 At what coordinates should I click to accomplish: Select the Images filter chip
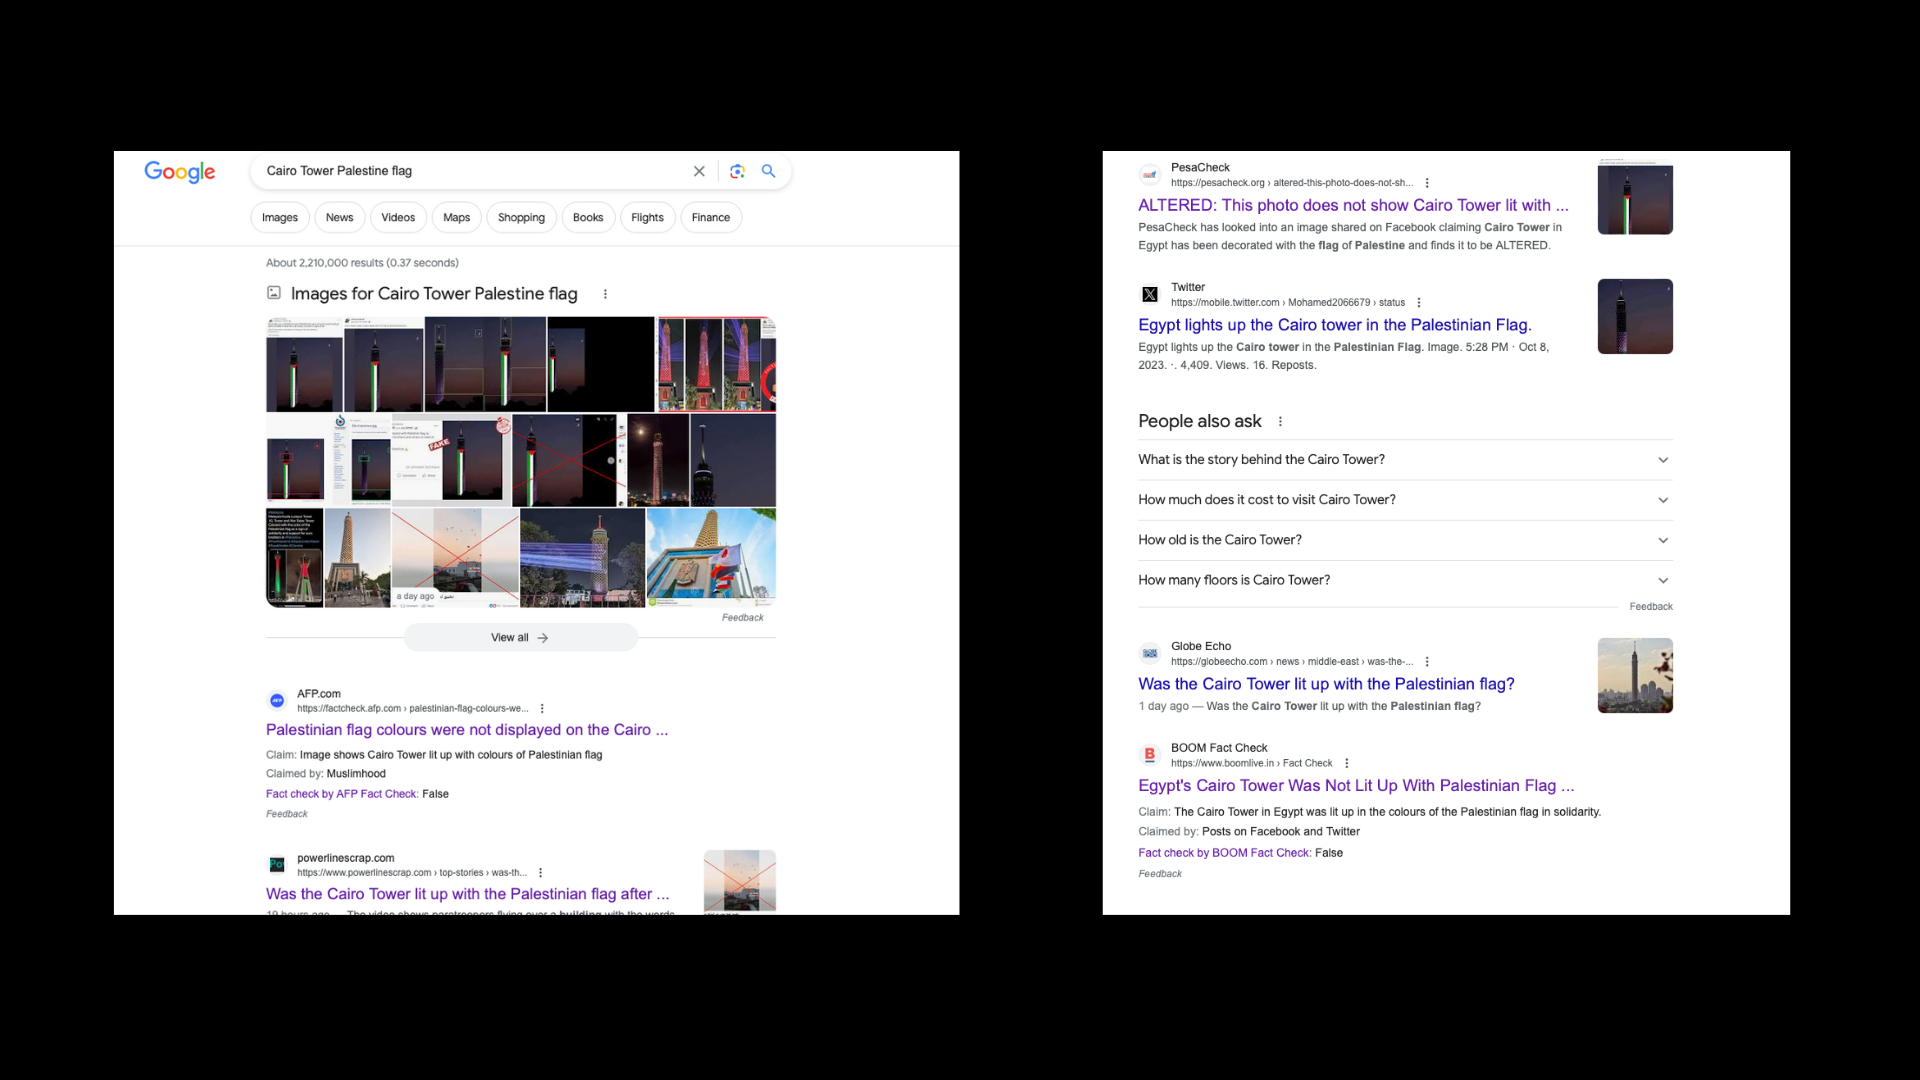280,217
